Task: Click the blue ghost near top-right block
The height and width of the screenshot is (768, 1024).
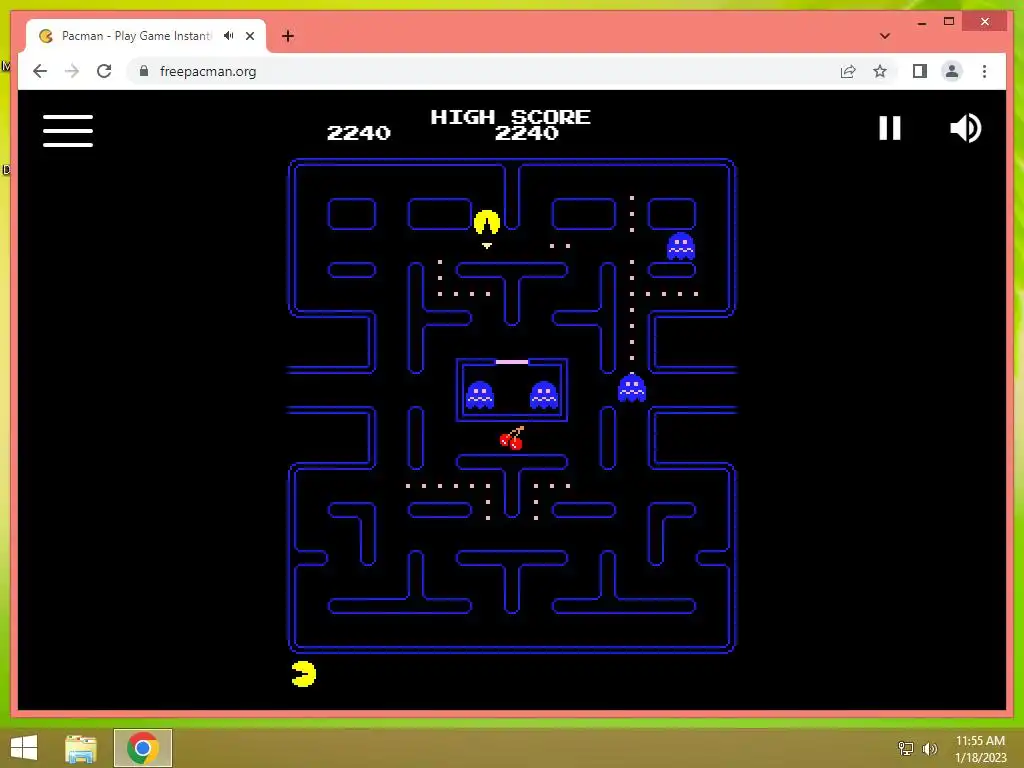Action: pyautogui.click(x=680, y=246)
